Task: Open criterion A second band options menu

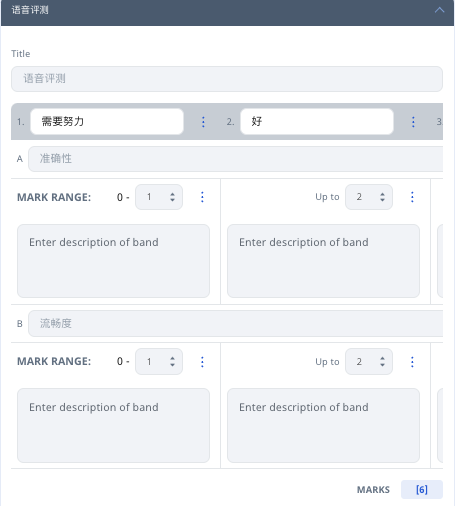Action: [412, 197]
